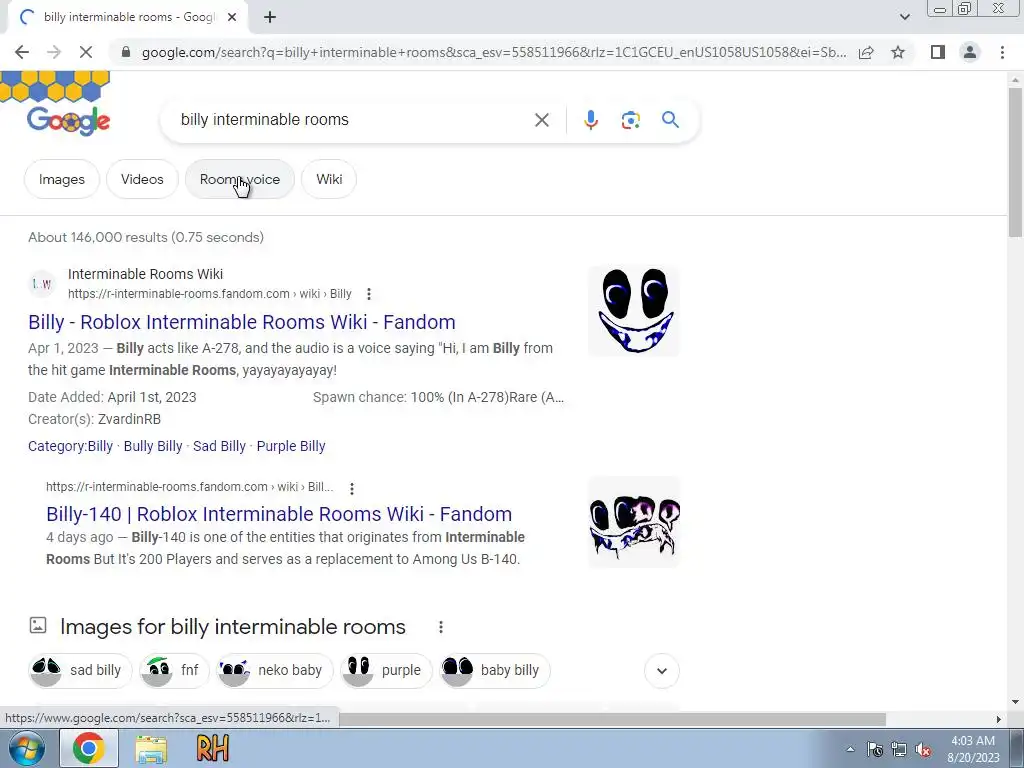Open options for the Billy-140 result

352,488
